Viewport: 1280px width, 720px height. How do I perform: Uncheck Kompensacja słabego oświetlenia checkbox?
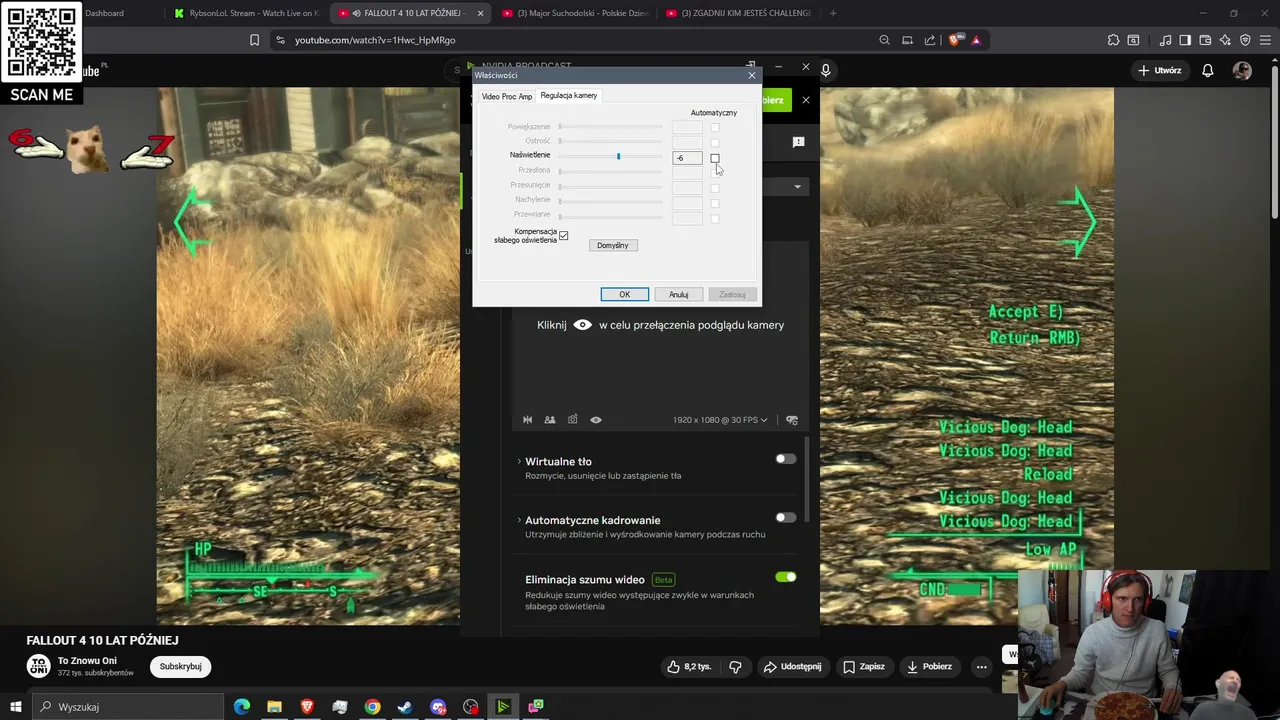[564, 236]
